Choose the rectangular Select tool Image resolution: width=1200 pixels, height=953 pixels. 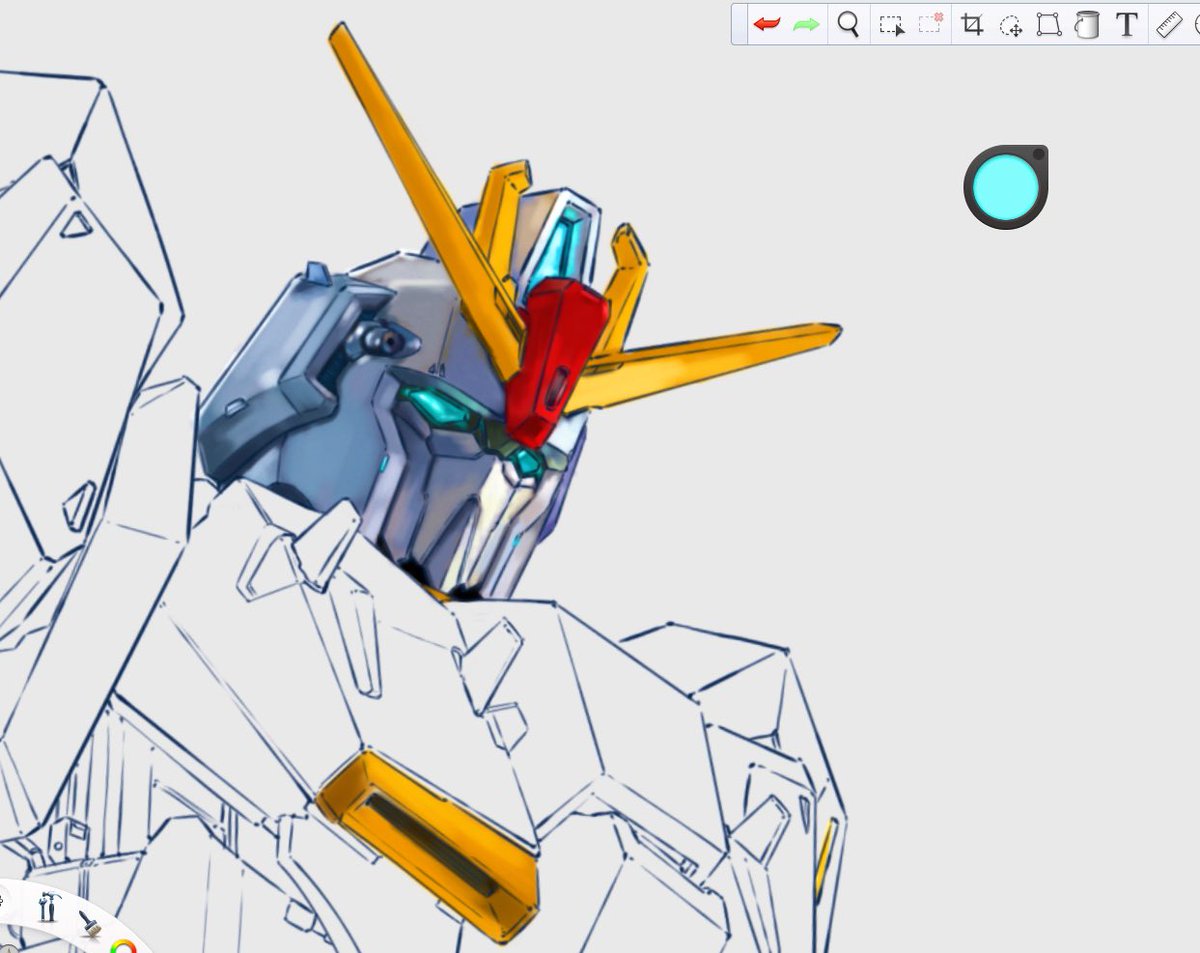point(891,25)
